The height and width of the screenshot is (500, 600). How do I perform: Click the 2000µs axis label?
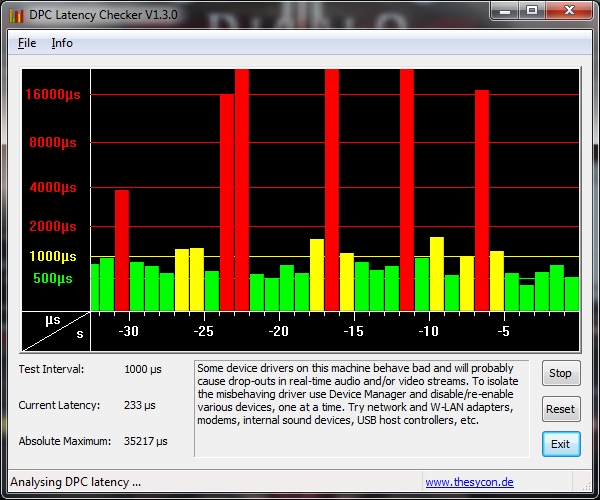[53, 226]
